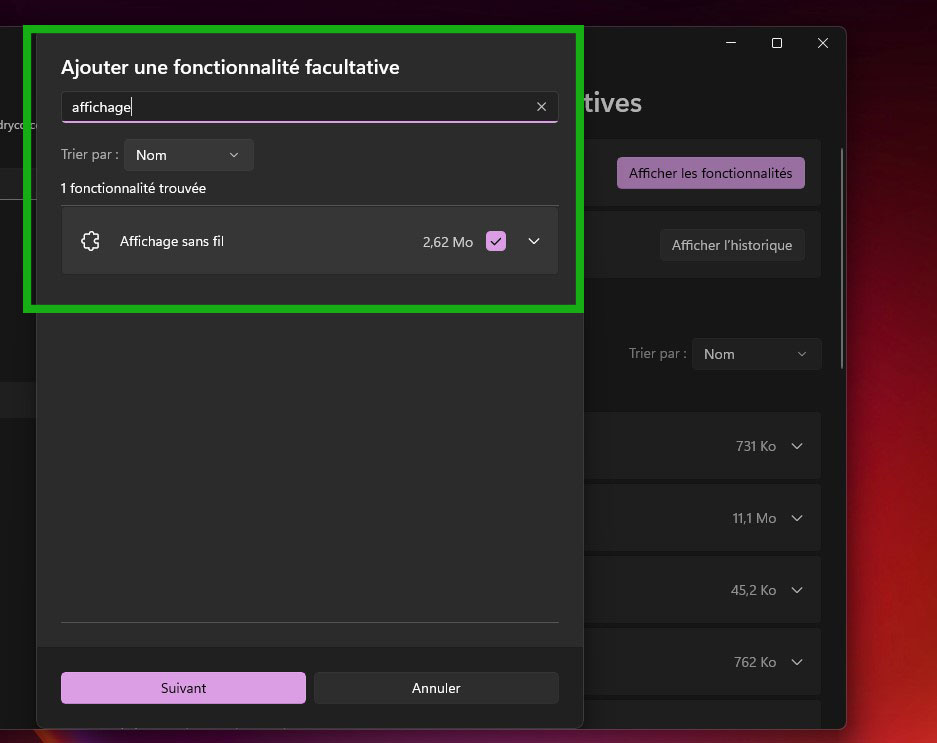Open the dialog's Trier par Nom dropdown
This screenshot has width=937, height=743.
pyautogui.click(x=189, y=155)
